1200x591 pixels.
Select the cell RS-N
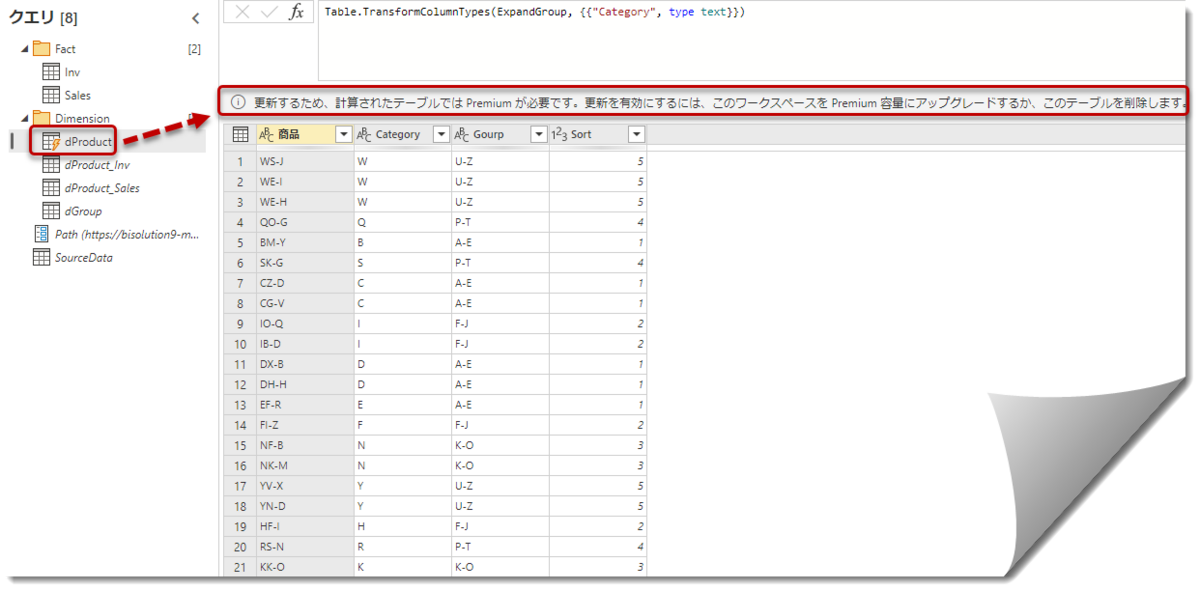tap(304, 546)
